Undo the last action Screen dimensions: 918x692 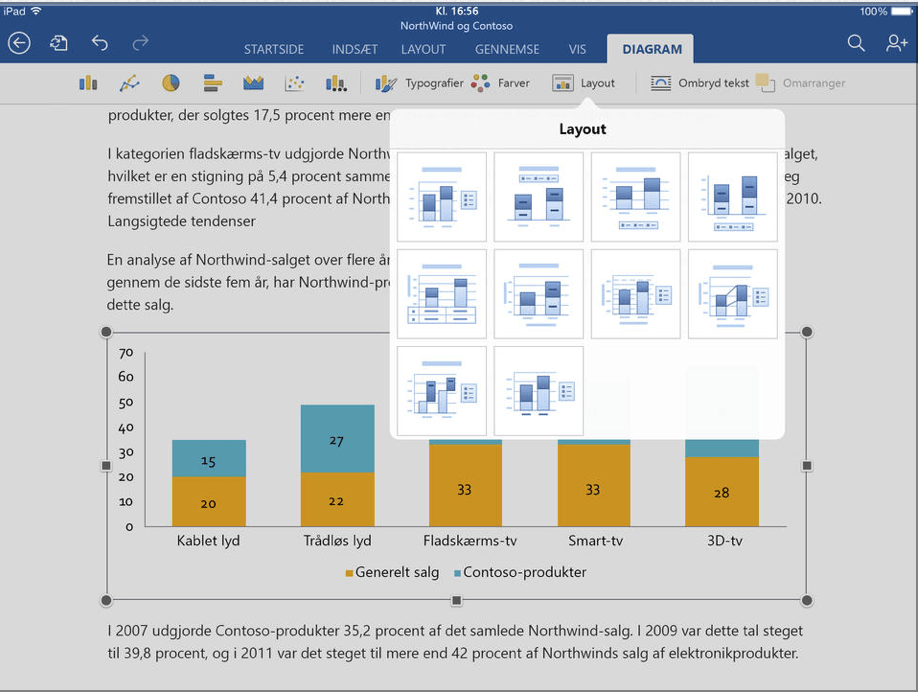click(100, 43)
